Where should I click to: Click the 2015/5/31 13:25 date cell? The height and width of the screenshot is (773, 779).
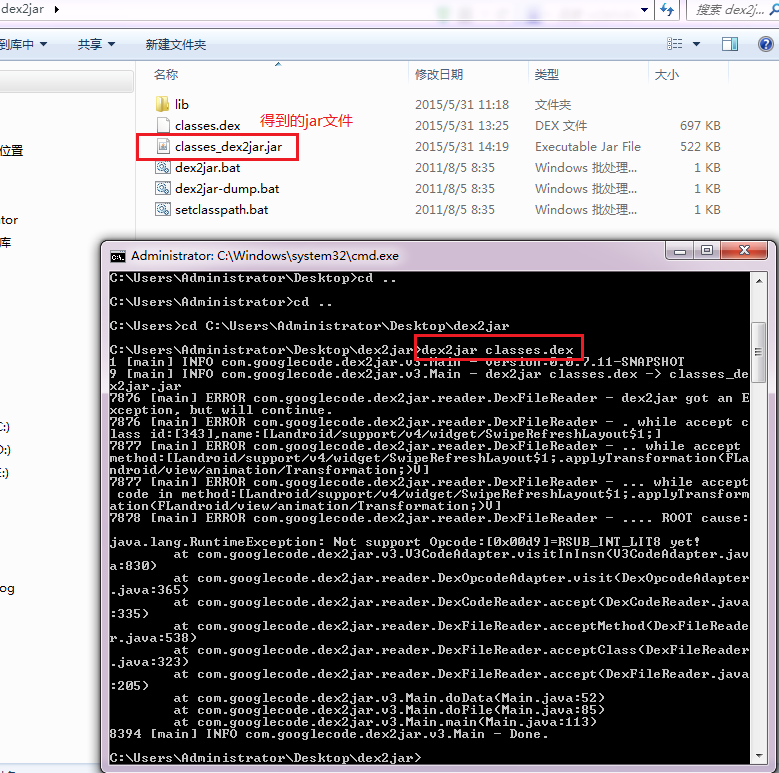(462, 126)
